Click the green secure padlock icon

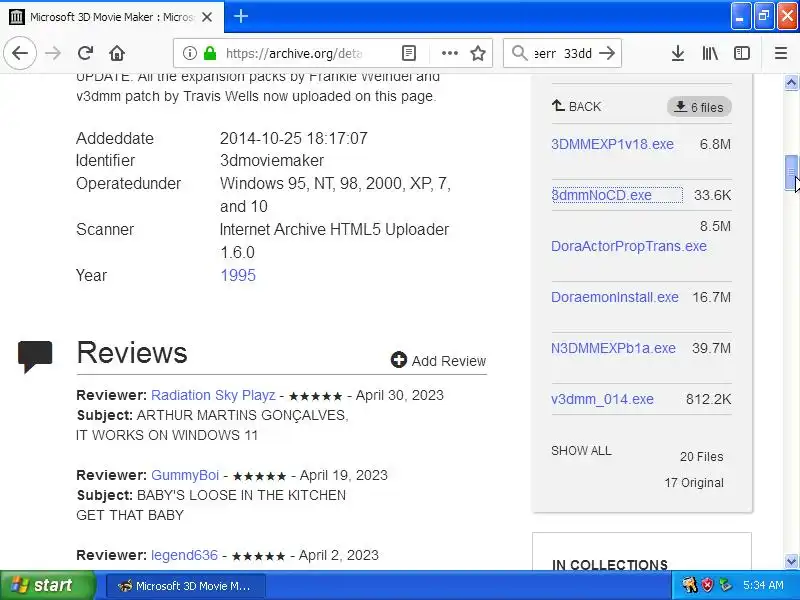[x=210, y=53]
